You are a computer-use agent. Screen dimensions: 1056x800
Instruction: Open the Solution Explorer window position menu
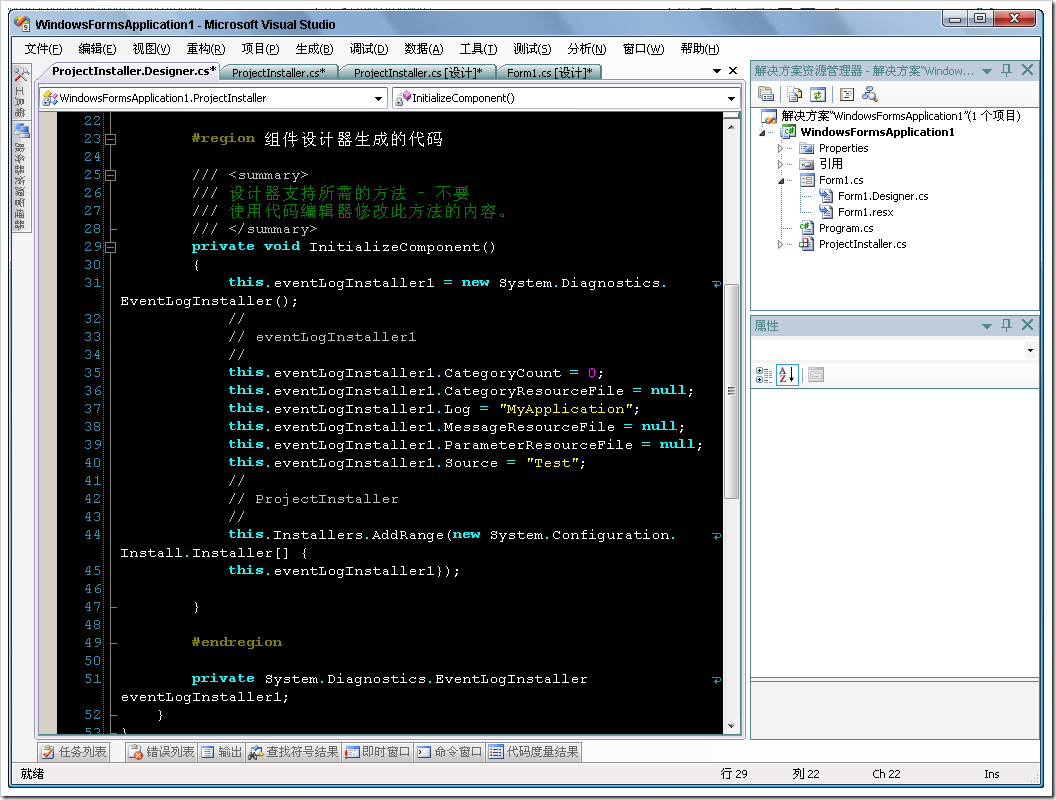coord(987,71)
